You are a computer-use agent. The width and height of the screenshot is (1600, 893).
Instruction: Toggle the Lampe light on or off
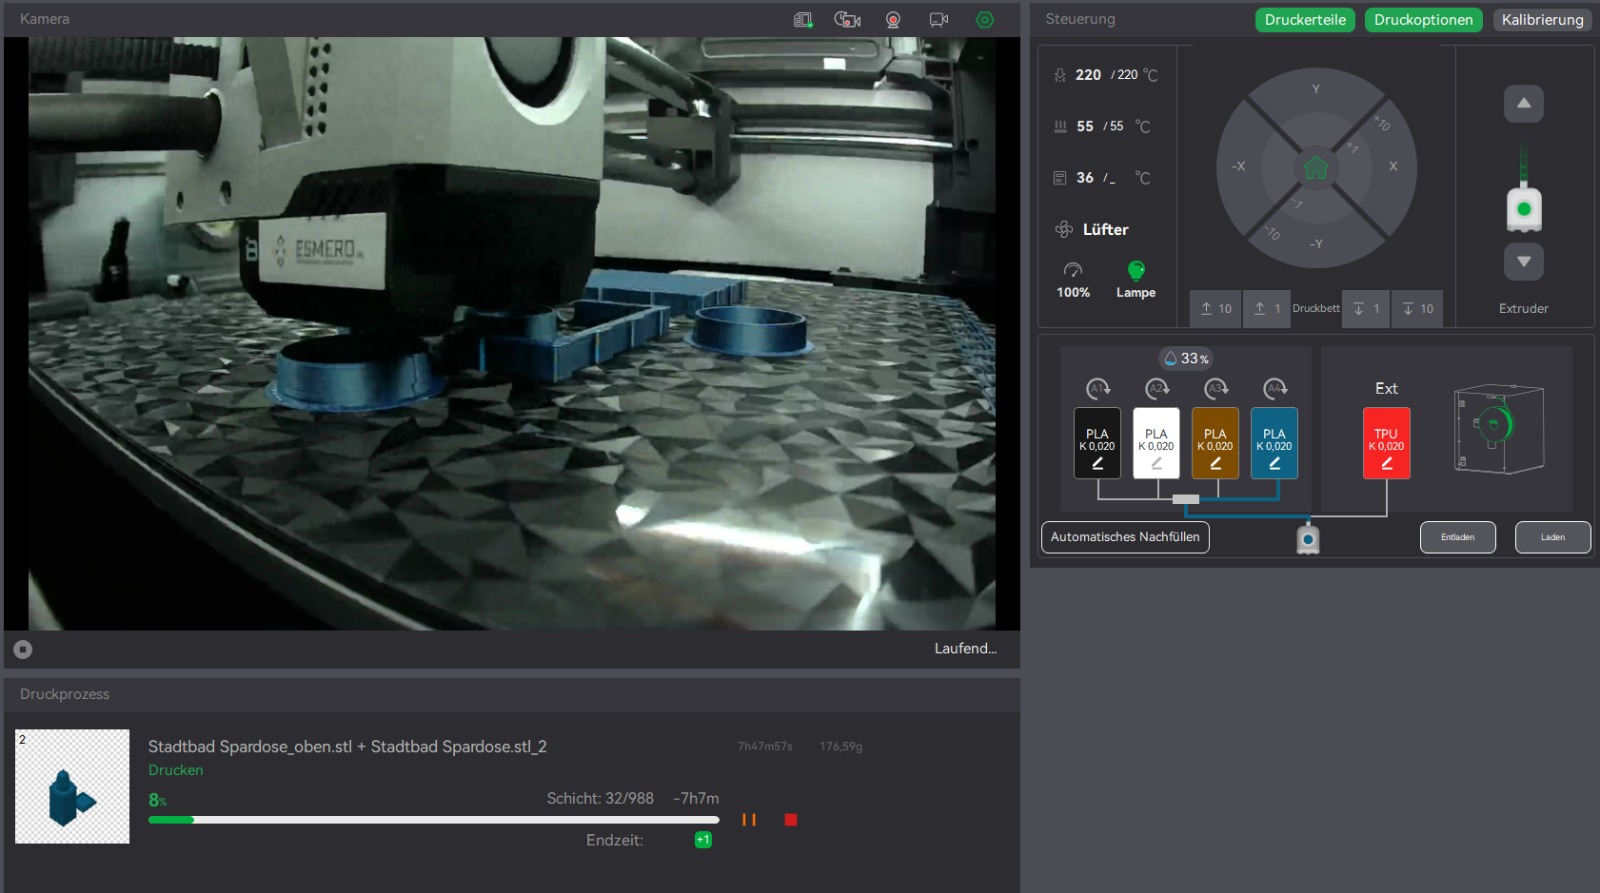(1136, 271)
